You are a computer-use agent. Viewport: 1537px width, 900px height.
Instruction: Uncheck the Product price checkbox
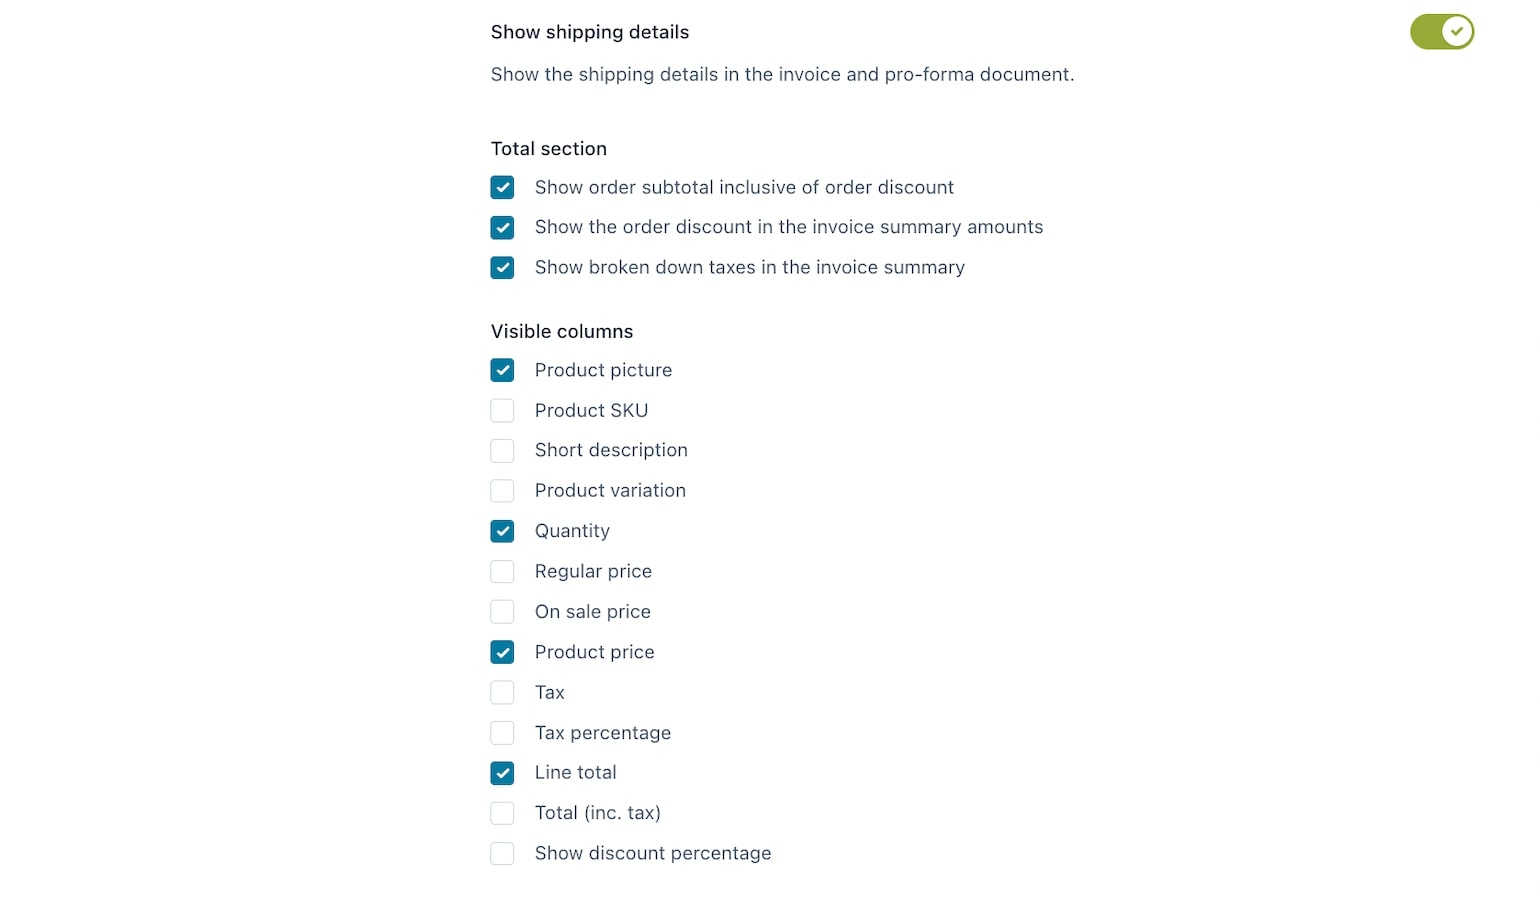[x=502, y=652]
